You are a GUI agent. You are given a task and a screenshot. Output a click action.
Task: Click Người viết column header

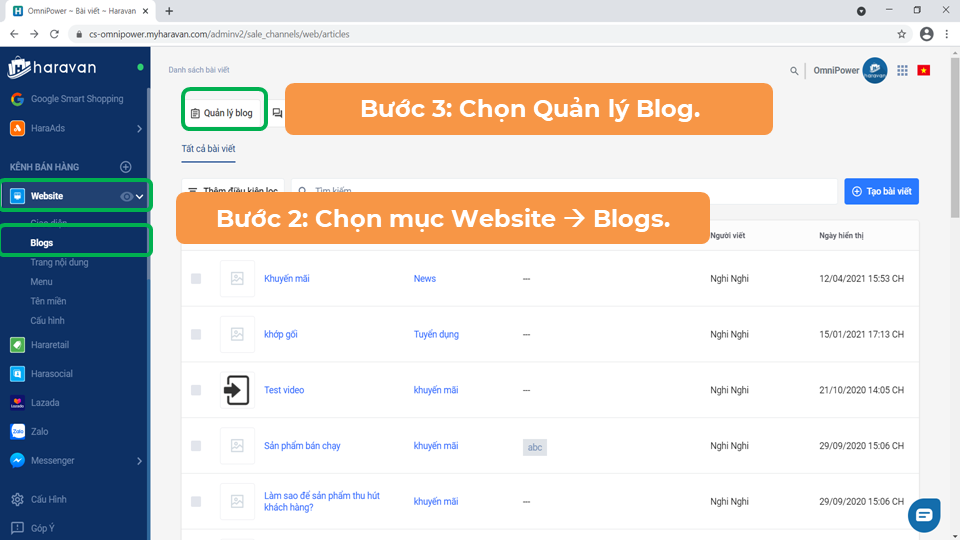click(727, 236)
